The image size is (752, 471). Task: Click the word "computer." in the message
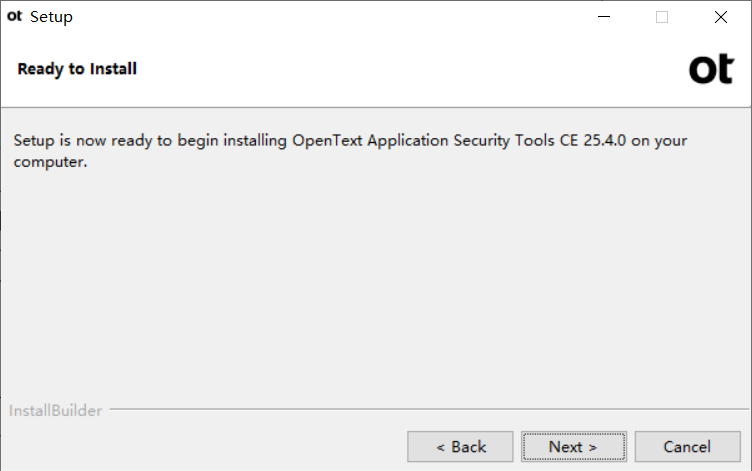click(x=50, y=162)
